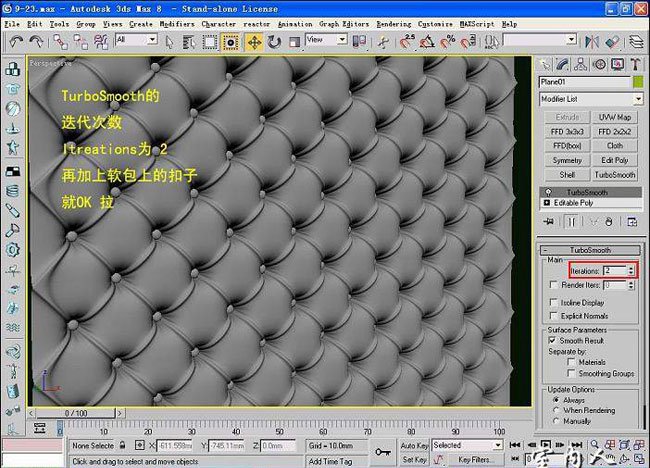Activate Select and Rotate tool

[x=274, y=42]
